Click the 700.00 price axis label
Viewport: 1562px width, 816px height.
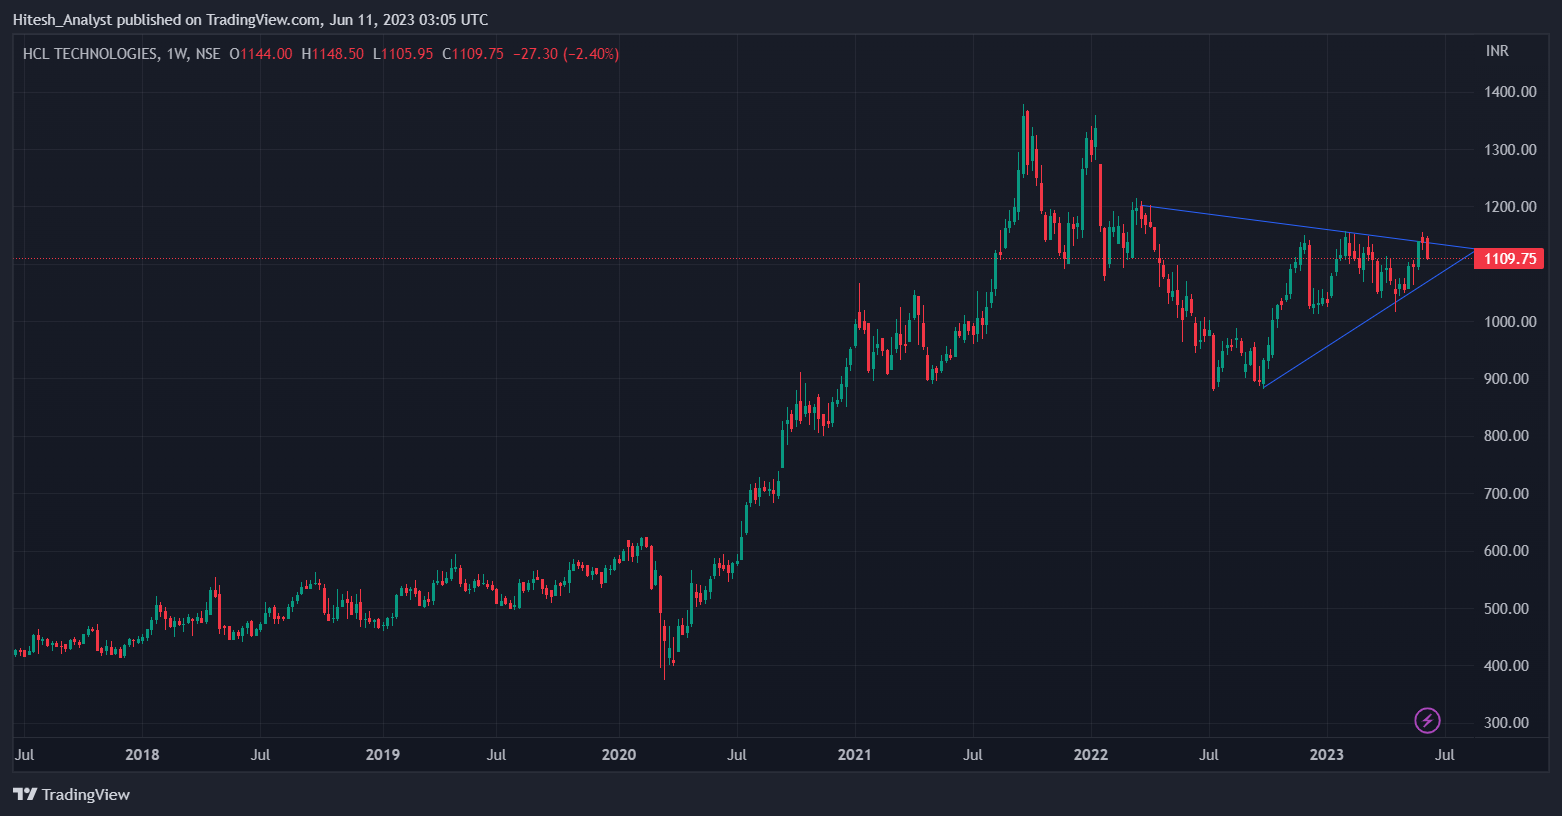tap(1506, 494)
